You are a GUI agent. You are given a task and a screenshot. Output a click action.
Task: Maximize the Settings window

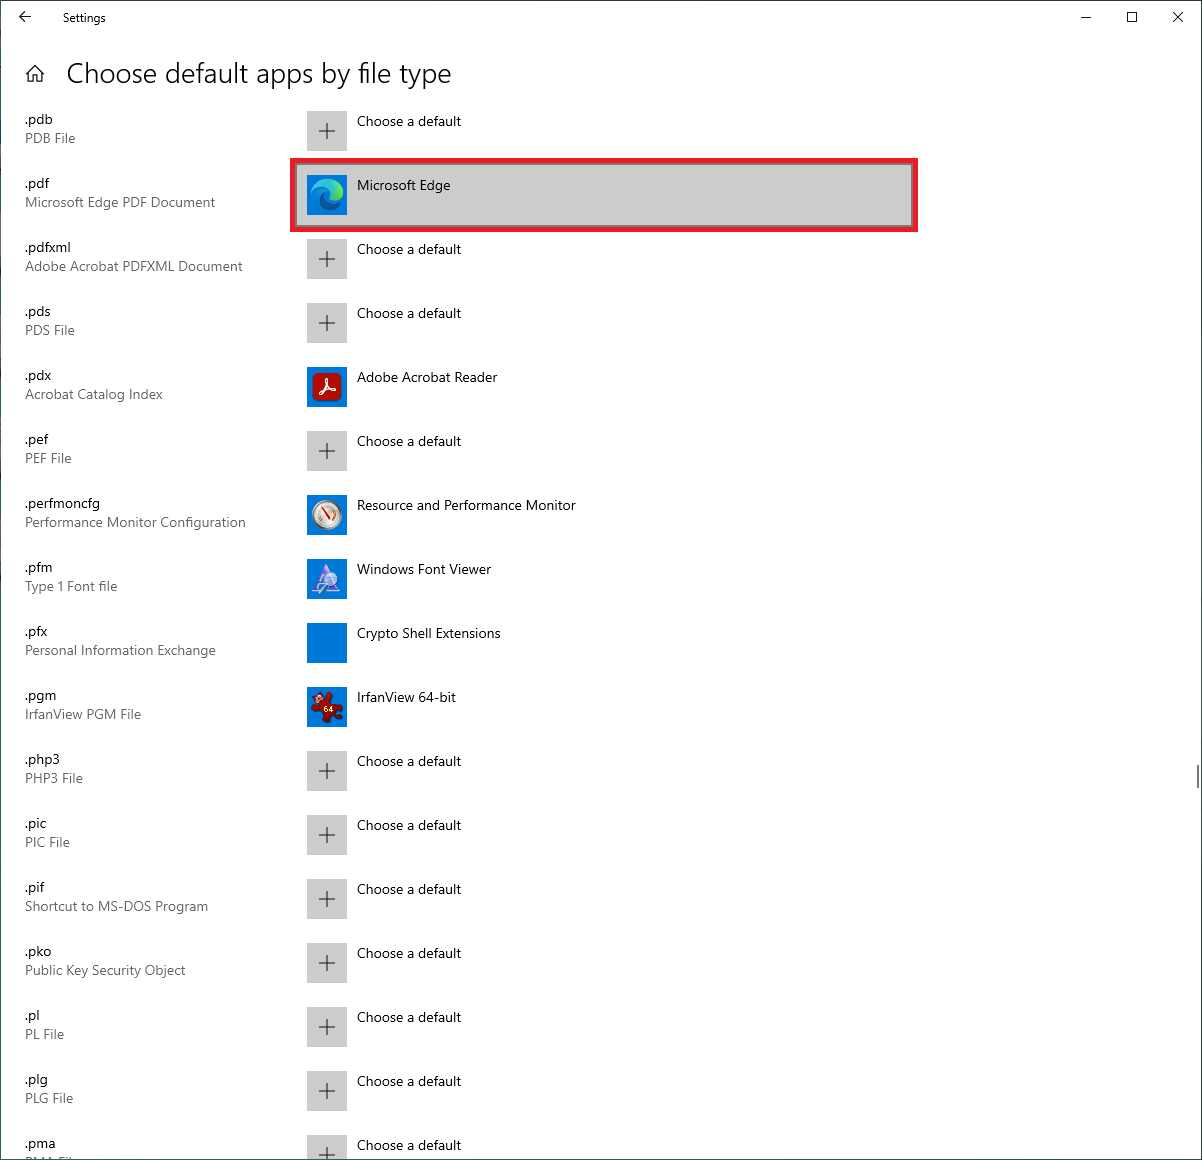[1132, 17]
